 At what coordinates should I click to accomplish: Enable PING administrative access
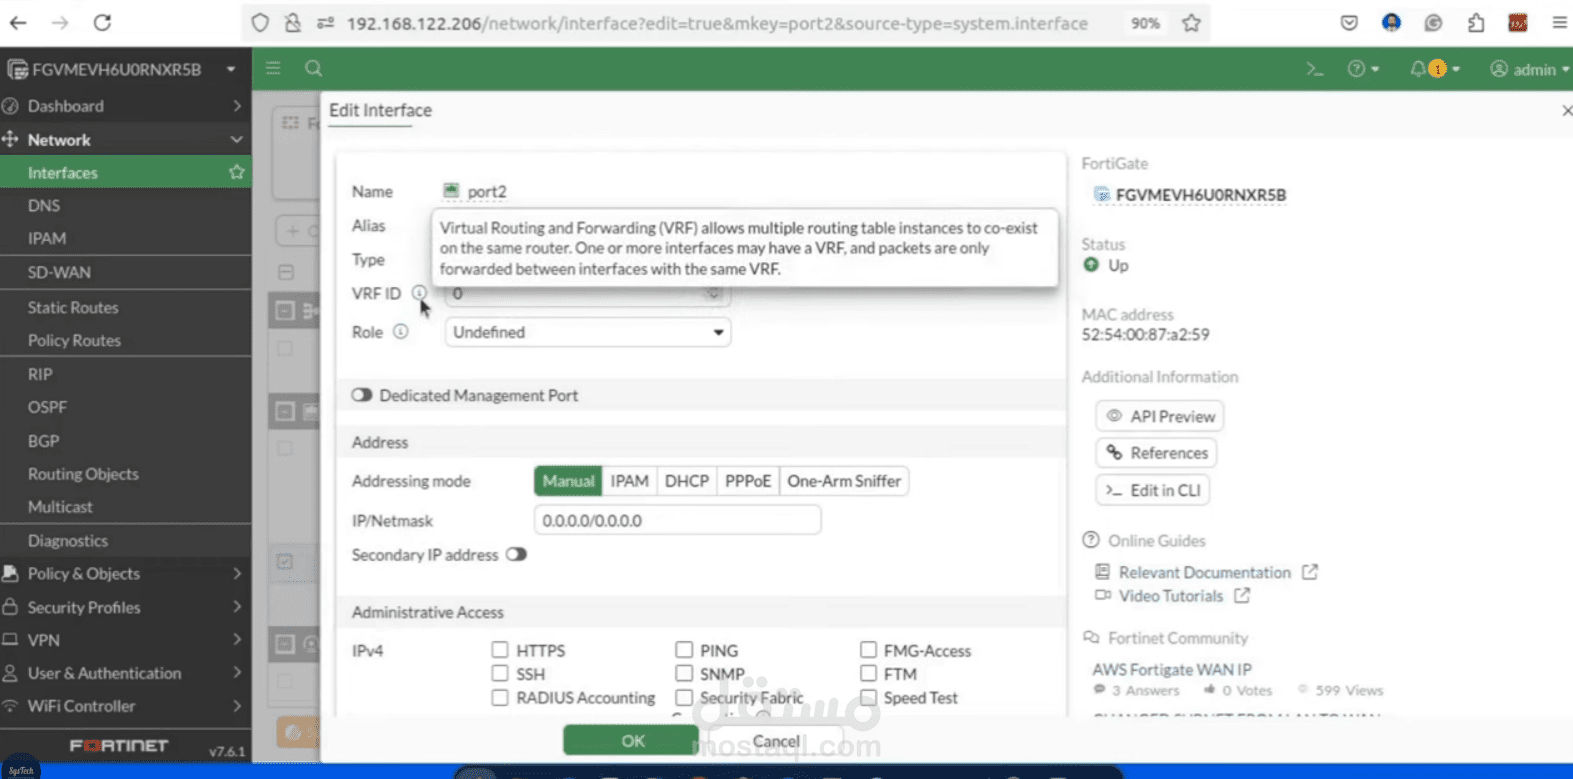tap(684, 650)
